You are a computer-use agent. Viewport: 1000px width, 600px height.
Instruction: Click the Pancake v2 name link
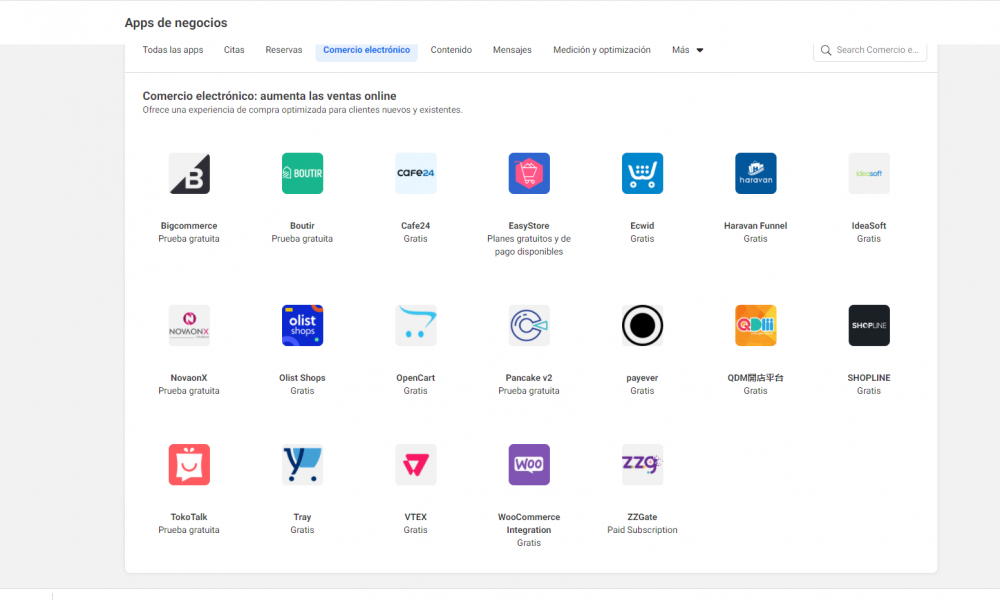point(529,377)
